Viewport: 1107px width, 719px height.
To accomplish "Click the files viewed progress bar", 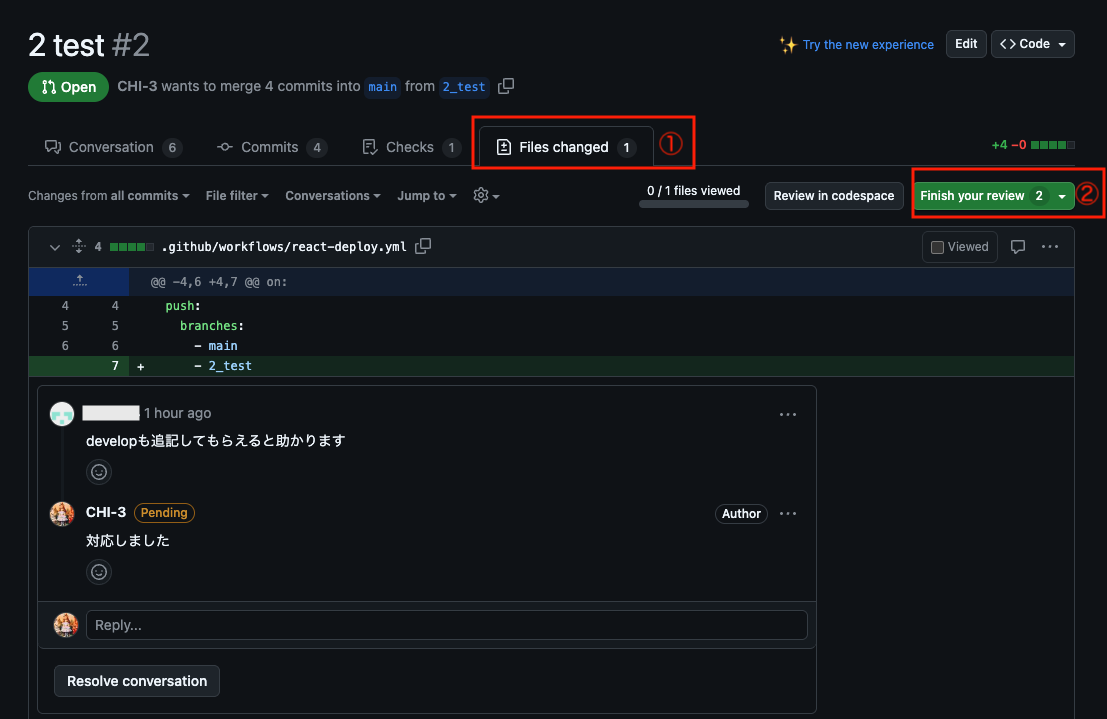I will (693, 204).
